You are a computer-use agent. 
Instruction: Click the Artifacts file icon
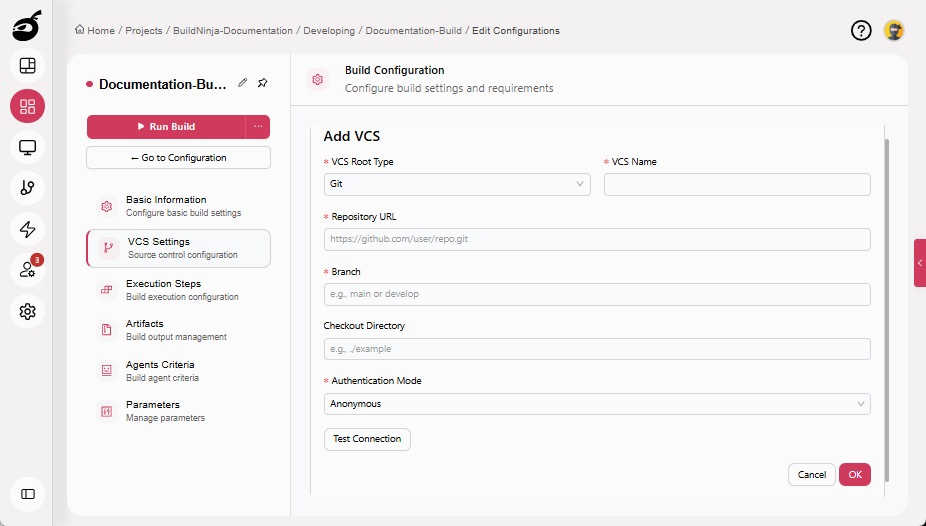(107, 330)
